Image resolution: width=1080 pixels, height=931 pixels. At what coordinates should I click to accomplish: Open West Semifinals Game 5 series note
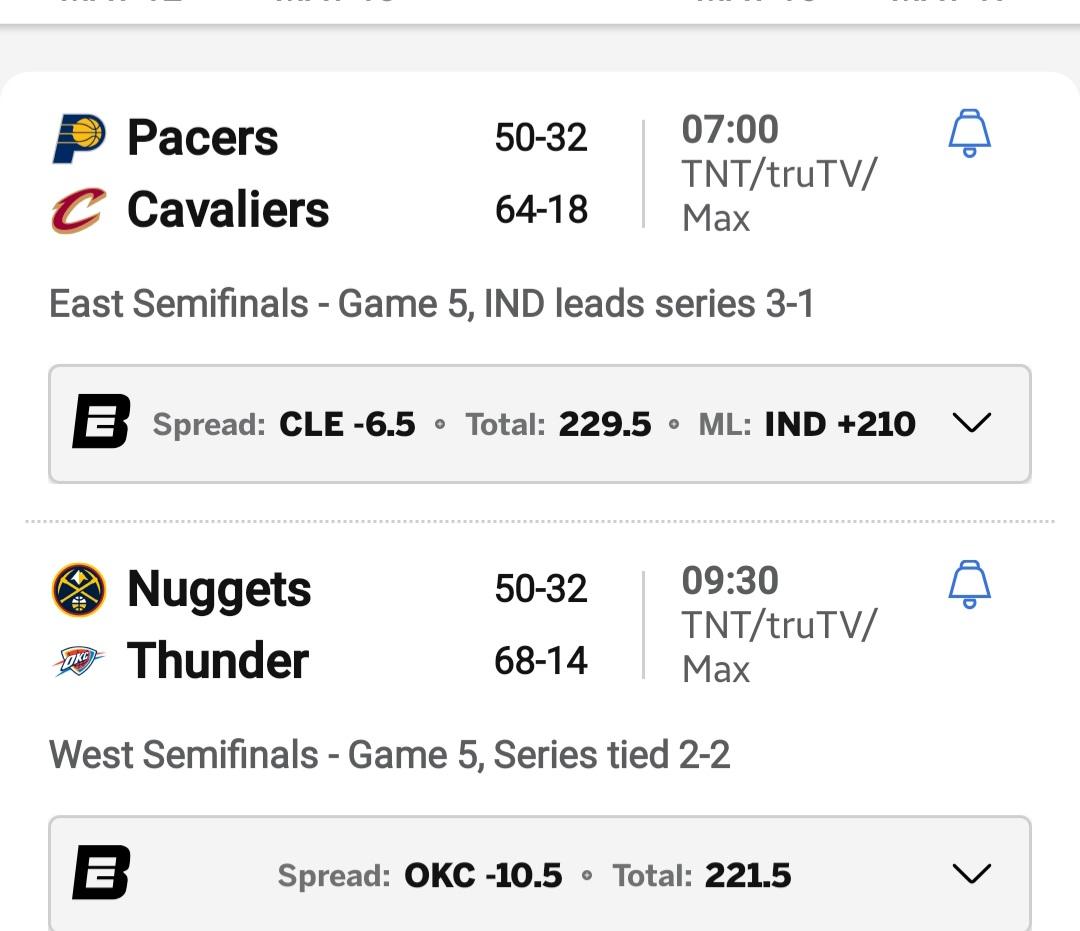[389, 755]
